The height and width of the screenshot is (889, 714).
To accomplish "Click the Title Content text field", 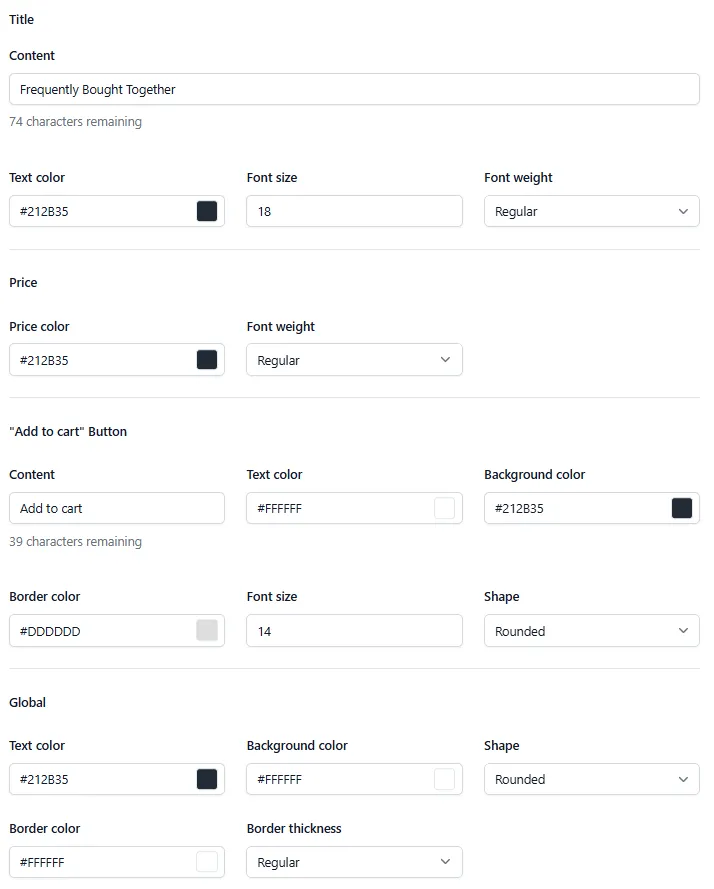I will pyautogui.click(x=354, y=89).
